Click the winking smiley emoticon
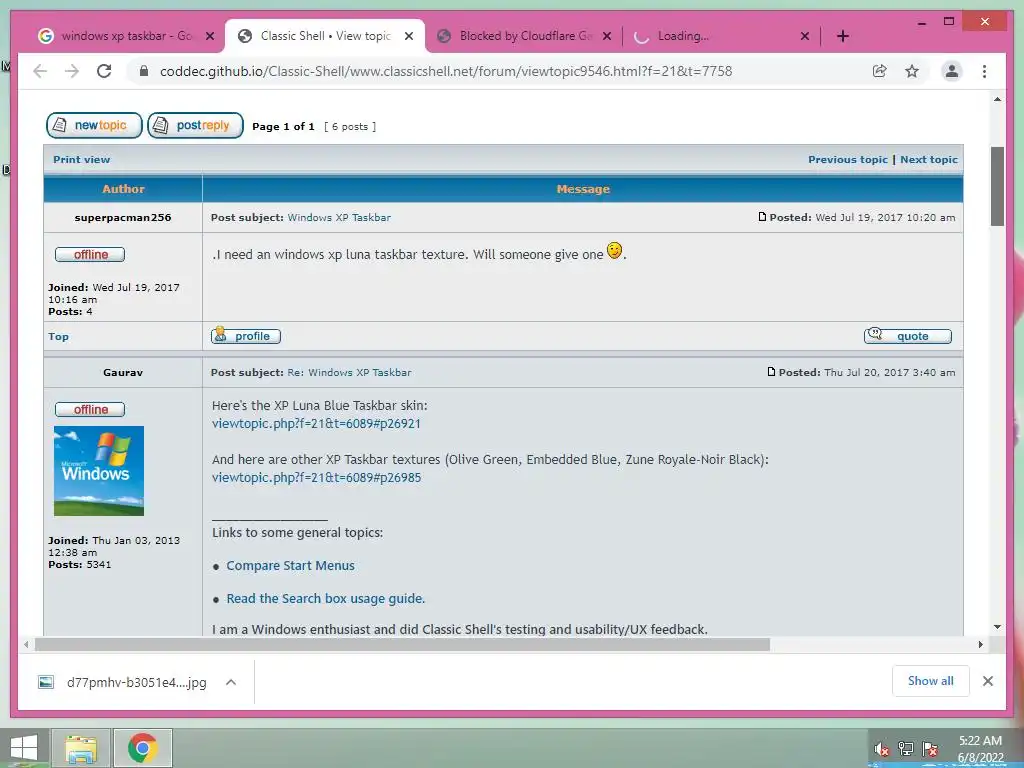The height and width of the screenshot is (768, 1024). tap(614, 250)
